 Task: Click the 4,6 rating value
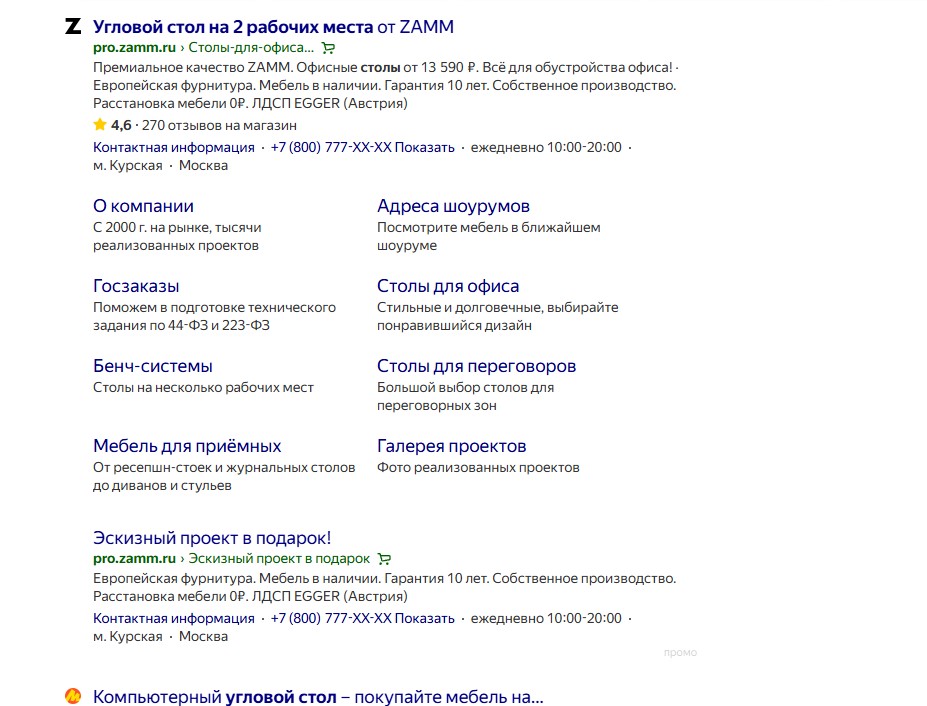(x=121, y=125)
